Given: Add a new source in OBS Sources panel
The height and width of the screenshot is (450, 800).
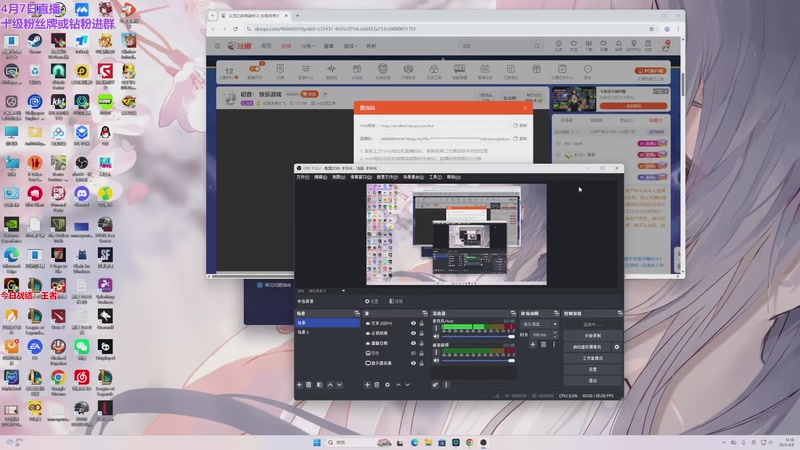Looking at the screenshot, I should (x=367, y=385).
